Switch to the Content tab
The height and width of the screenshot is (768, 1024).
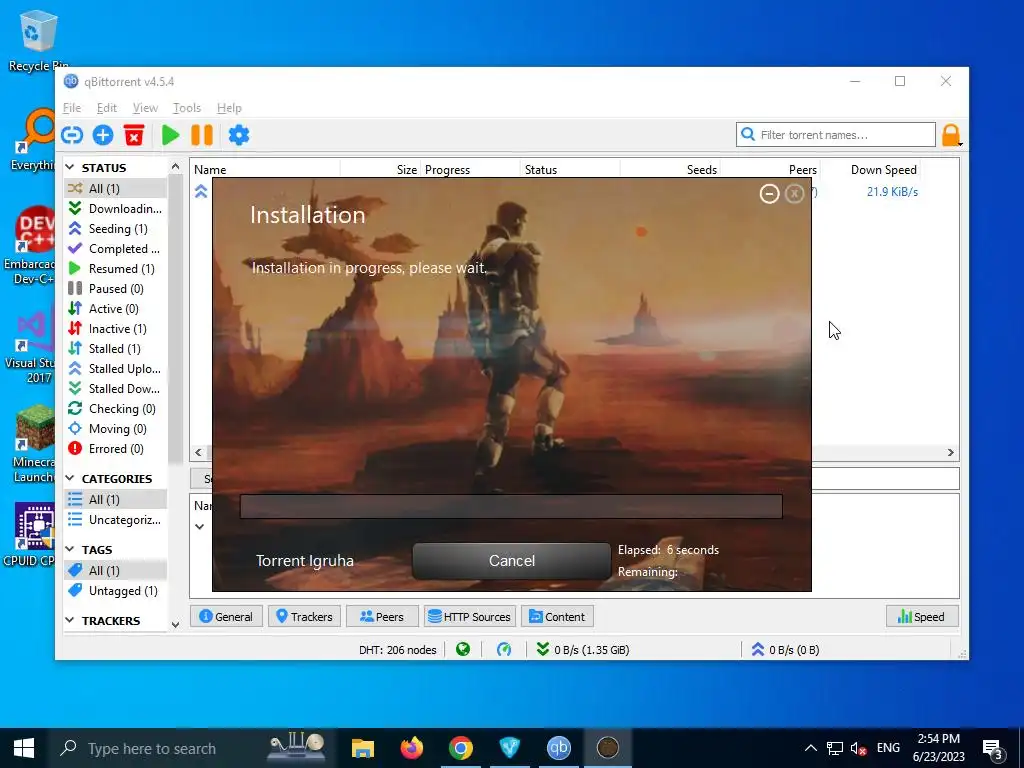(557, 616)
